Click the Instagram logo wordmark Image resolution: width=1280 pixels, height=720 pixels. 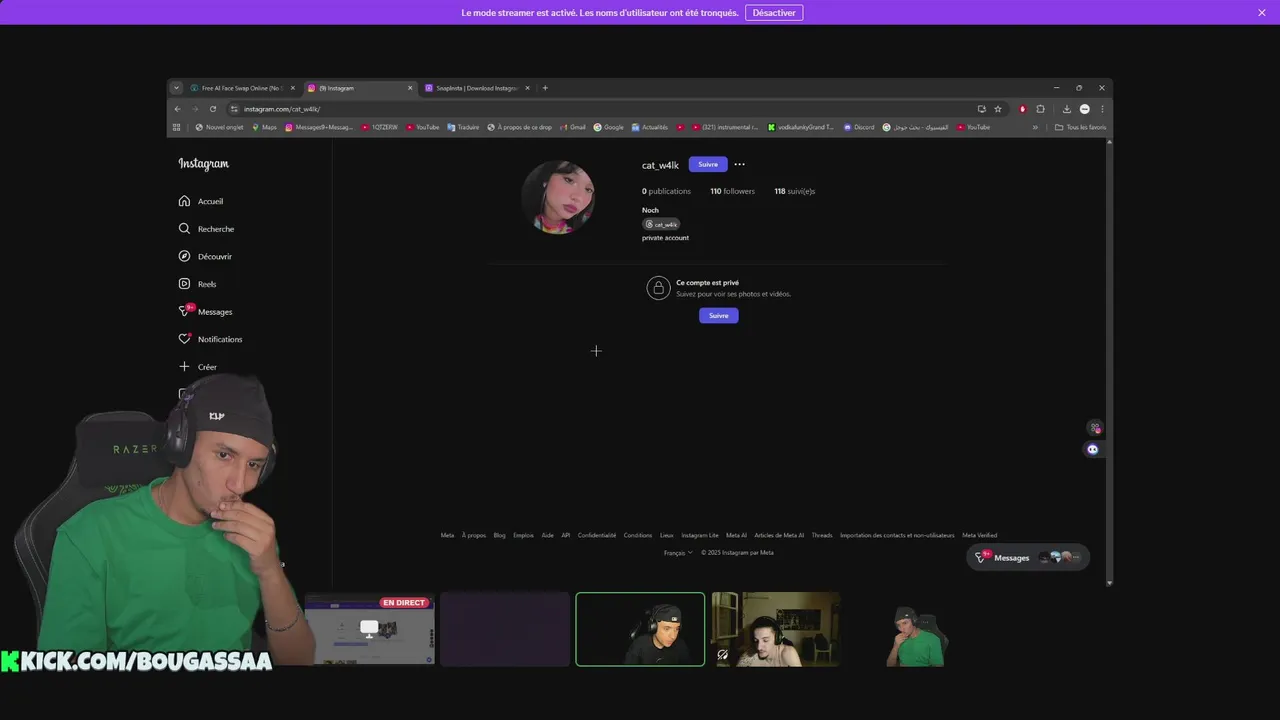click(204, 164)
